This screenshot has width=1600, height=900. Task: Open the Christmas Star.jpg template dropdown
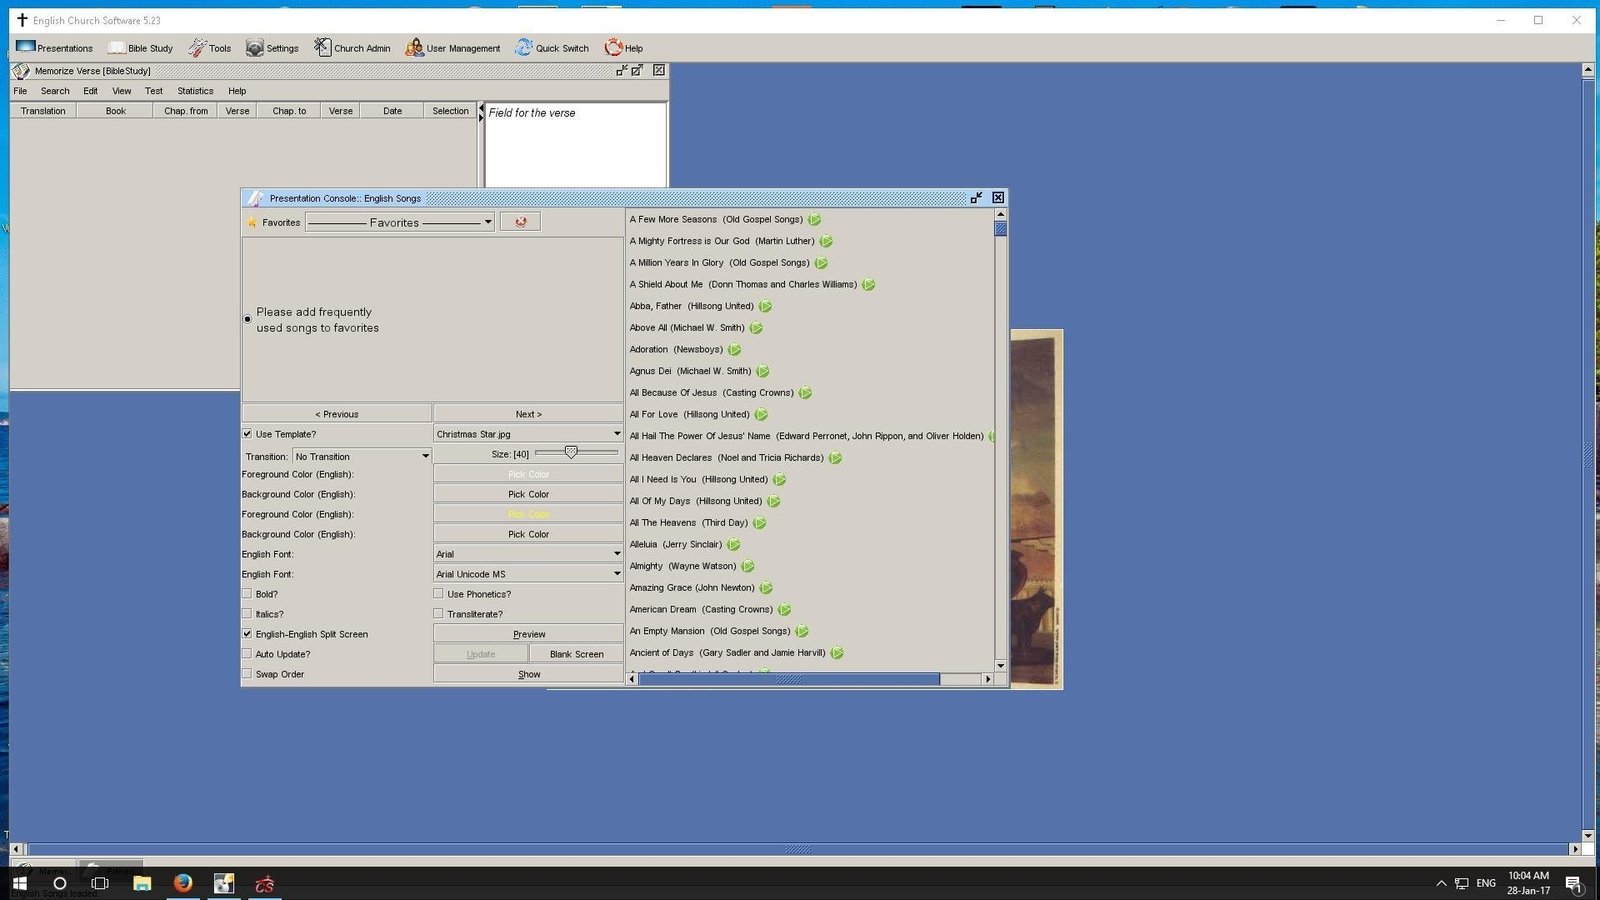[x=528, y=434]
